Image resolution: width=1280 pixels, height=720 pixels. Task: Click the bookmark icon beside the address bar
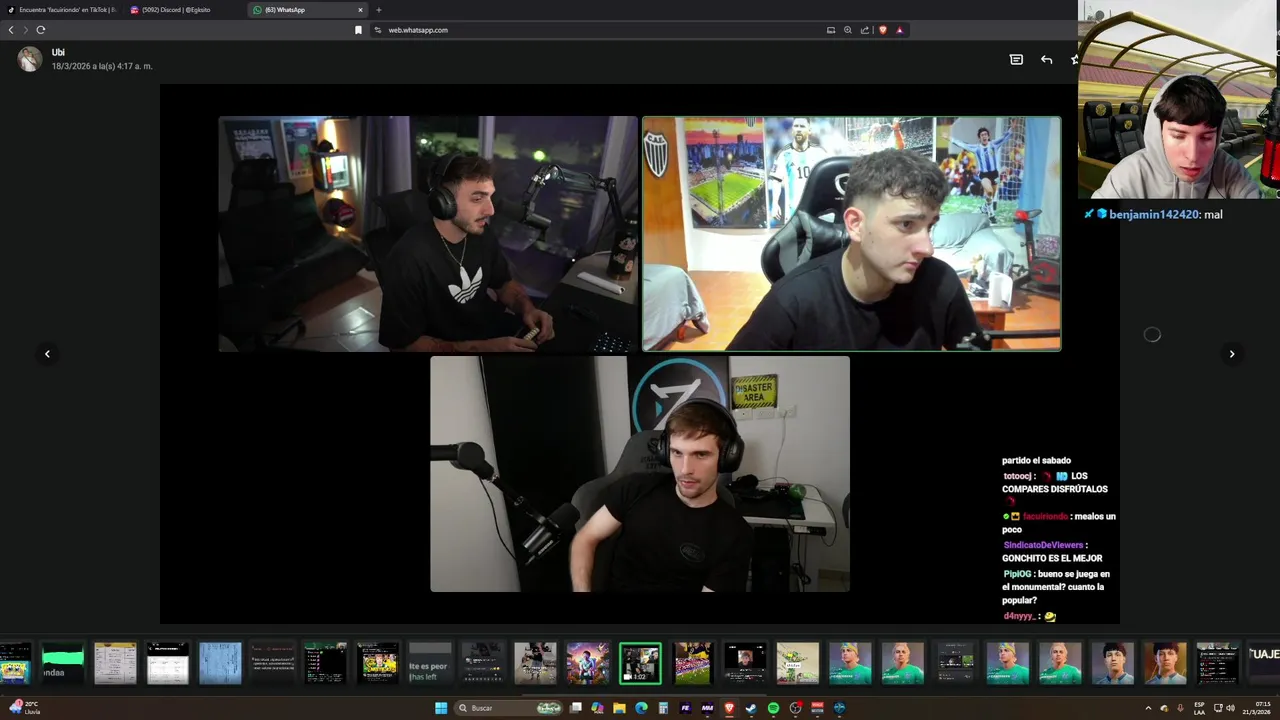pyautogui.click(x=358, y=30)
